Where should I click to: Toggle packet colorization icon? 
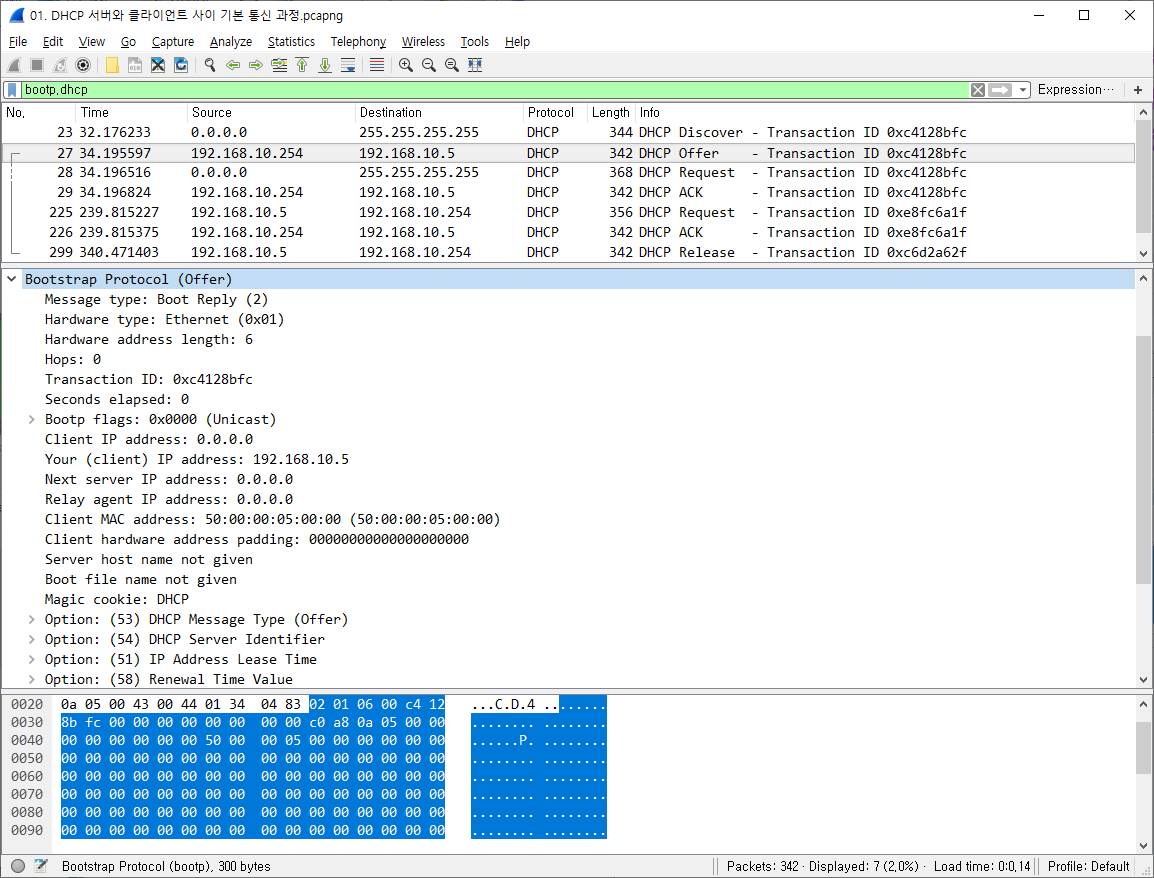click(x=377, y=66)
